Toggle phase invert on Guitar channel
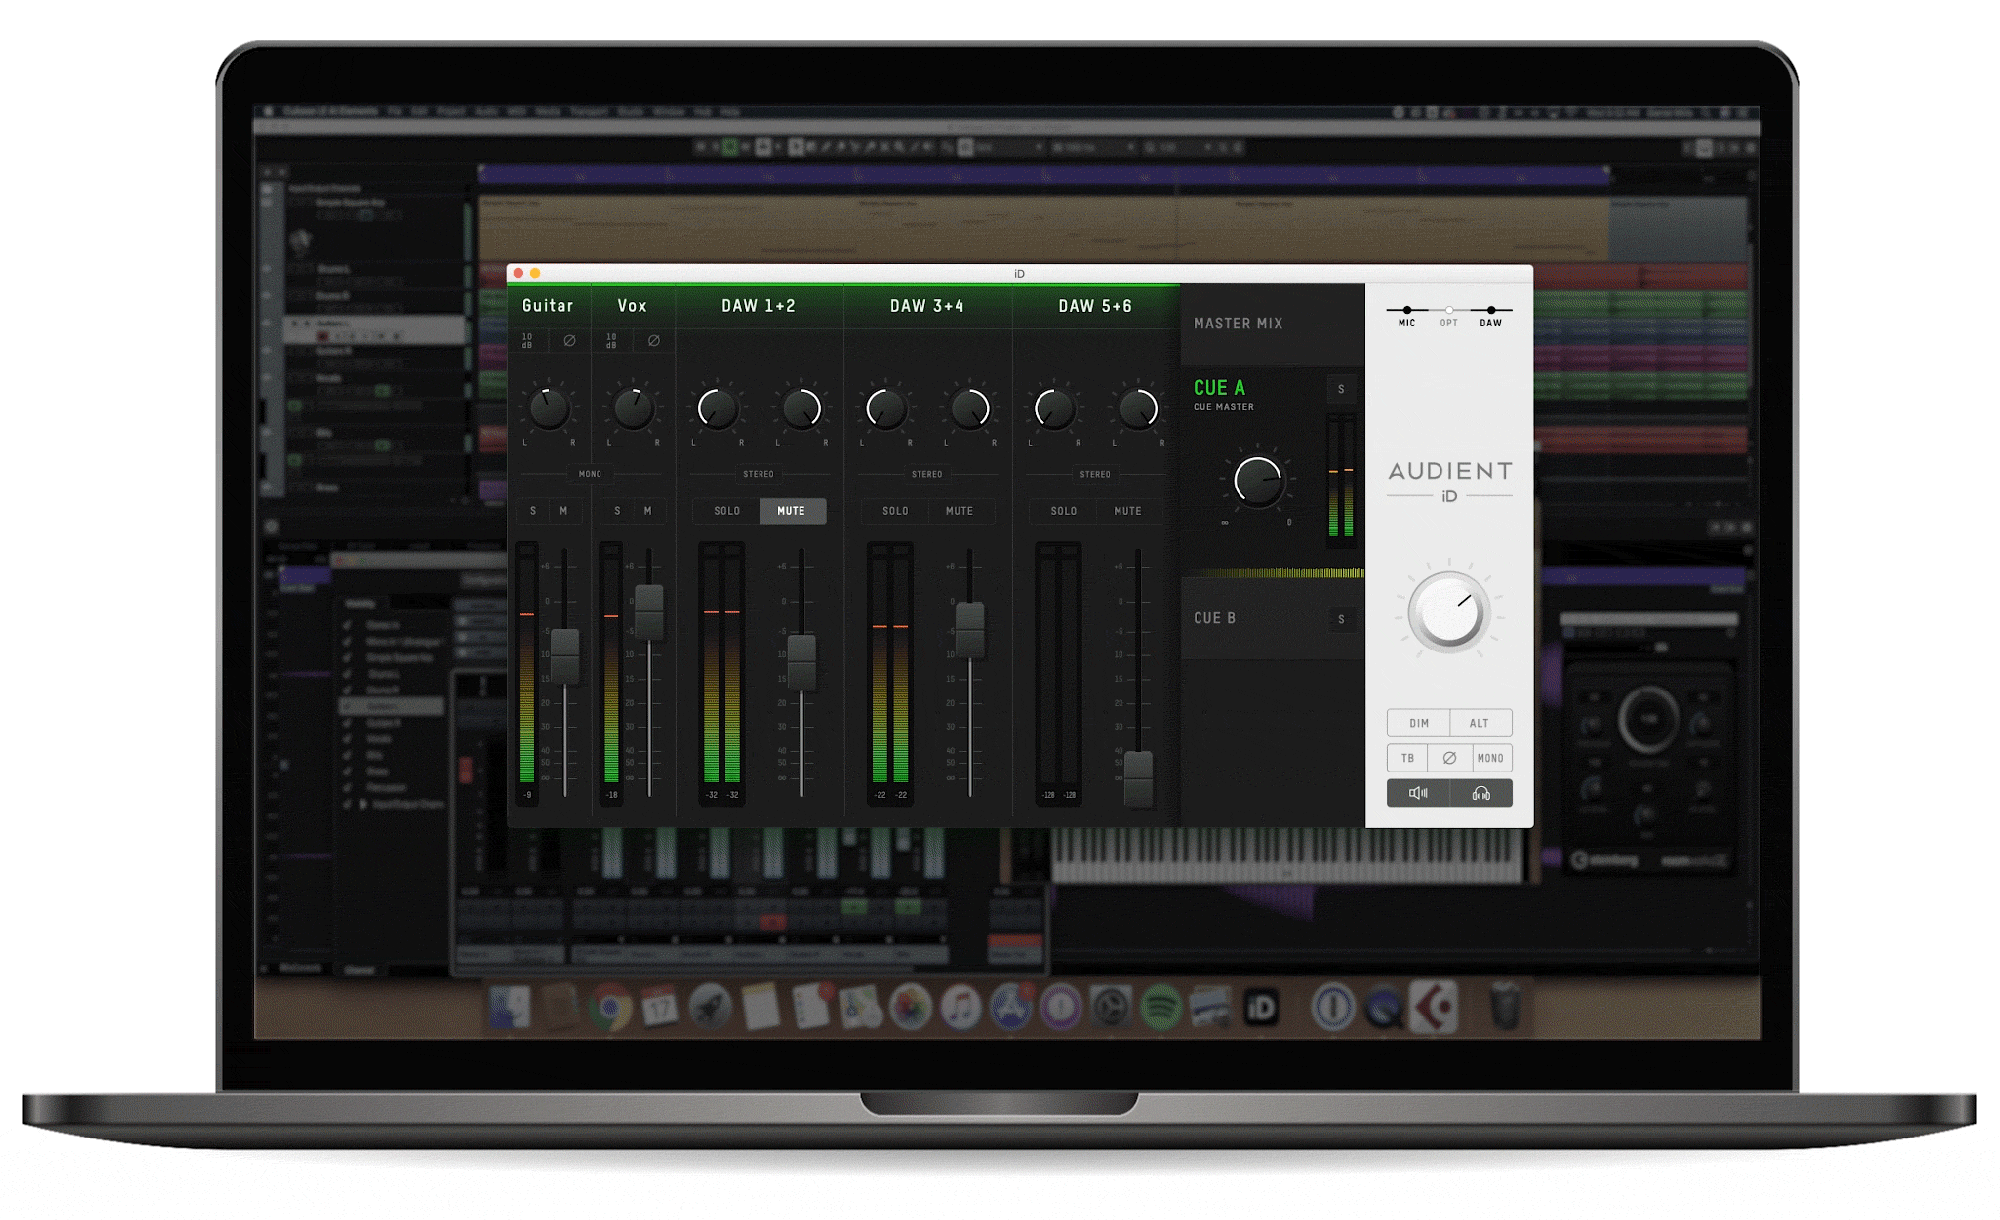 (x=569, y=341)
